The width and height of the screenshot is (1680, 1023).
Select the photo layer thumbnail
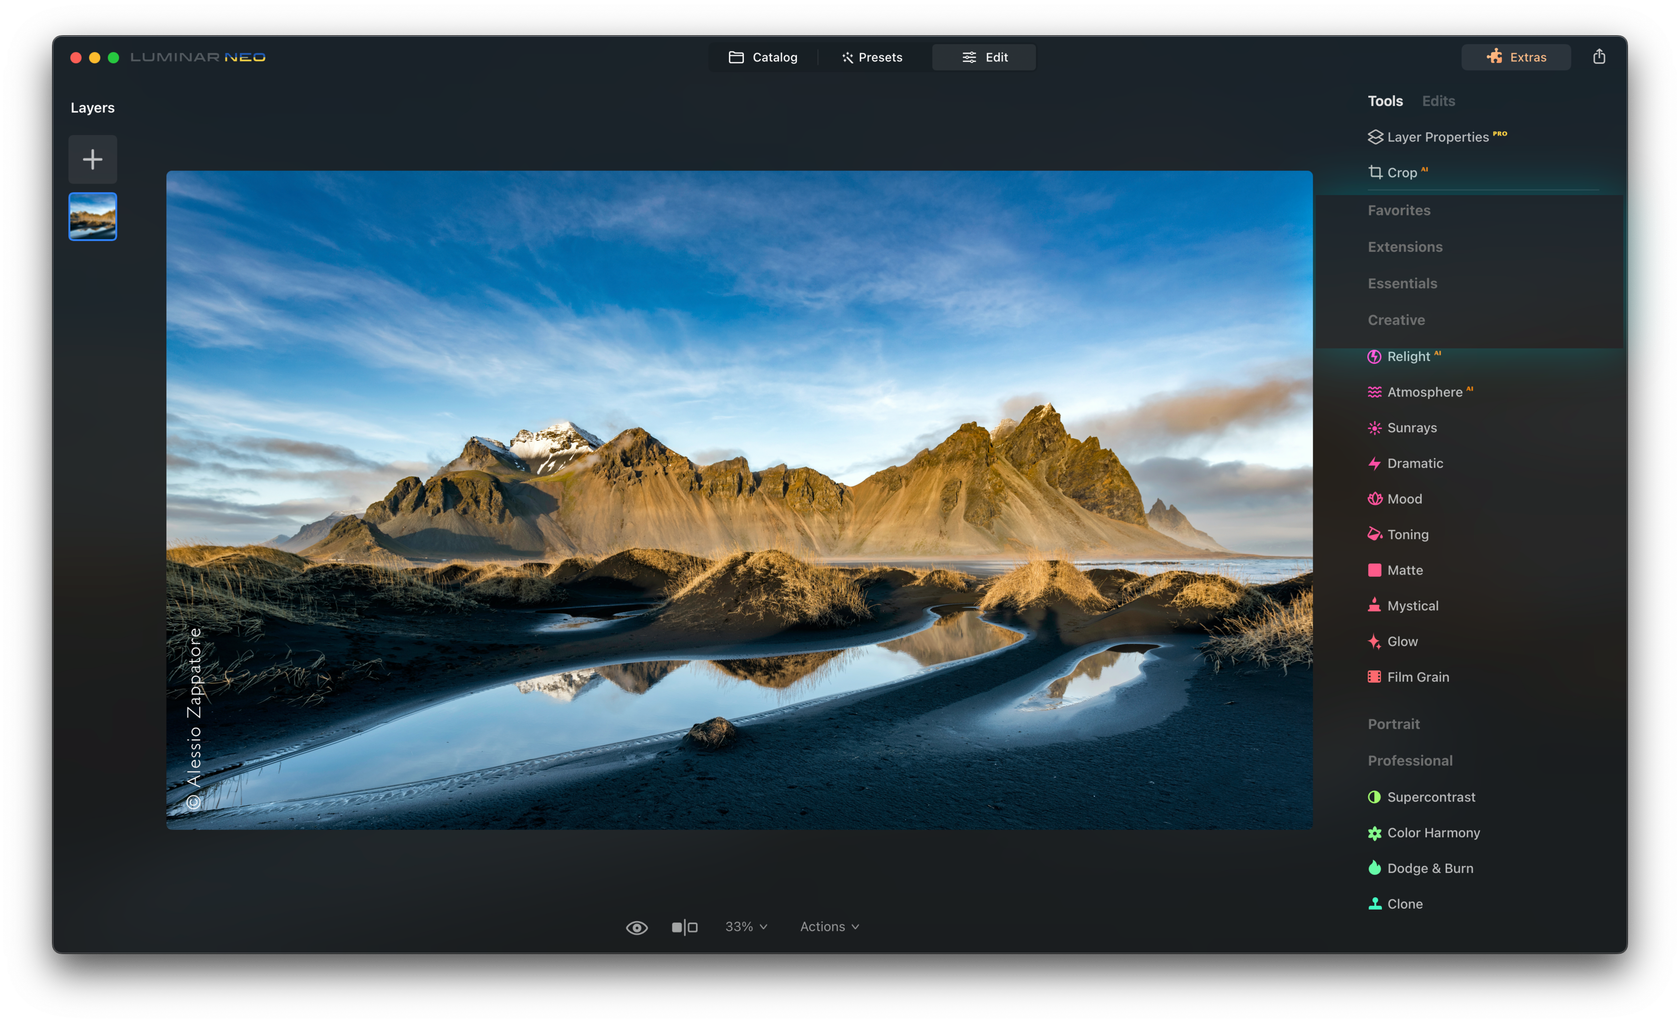click(x=92, y=216)
